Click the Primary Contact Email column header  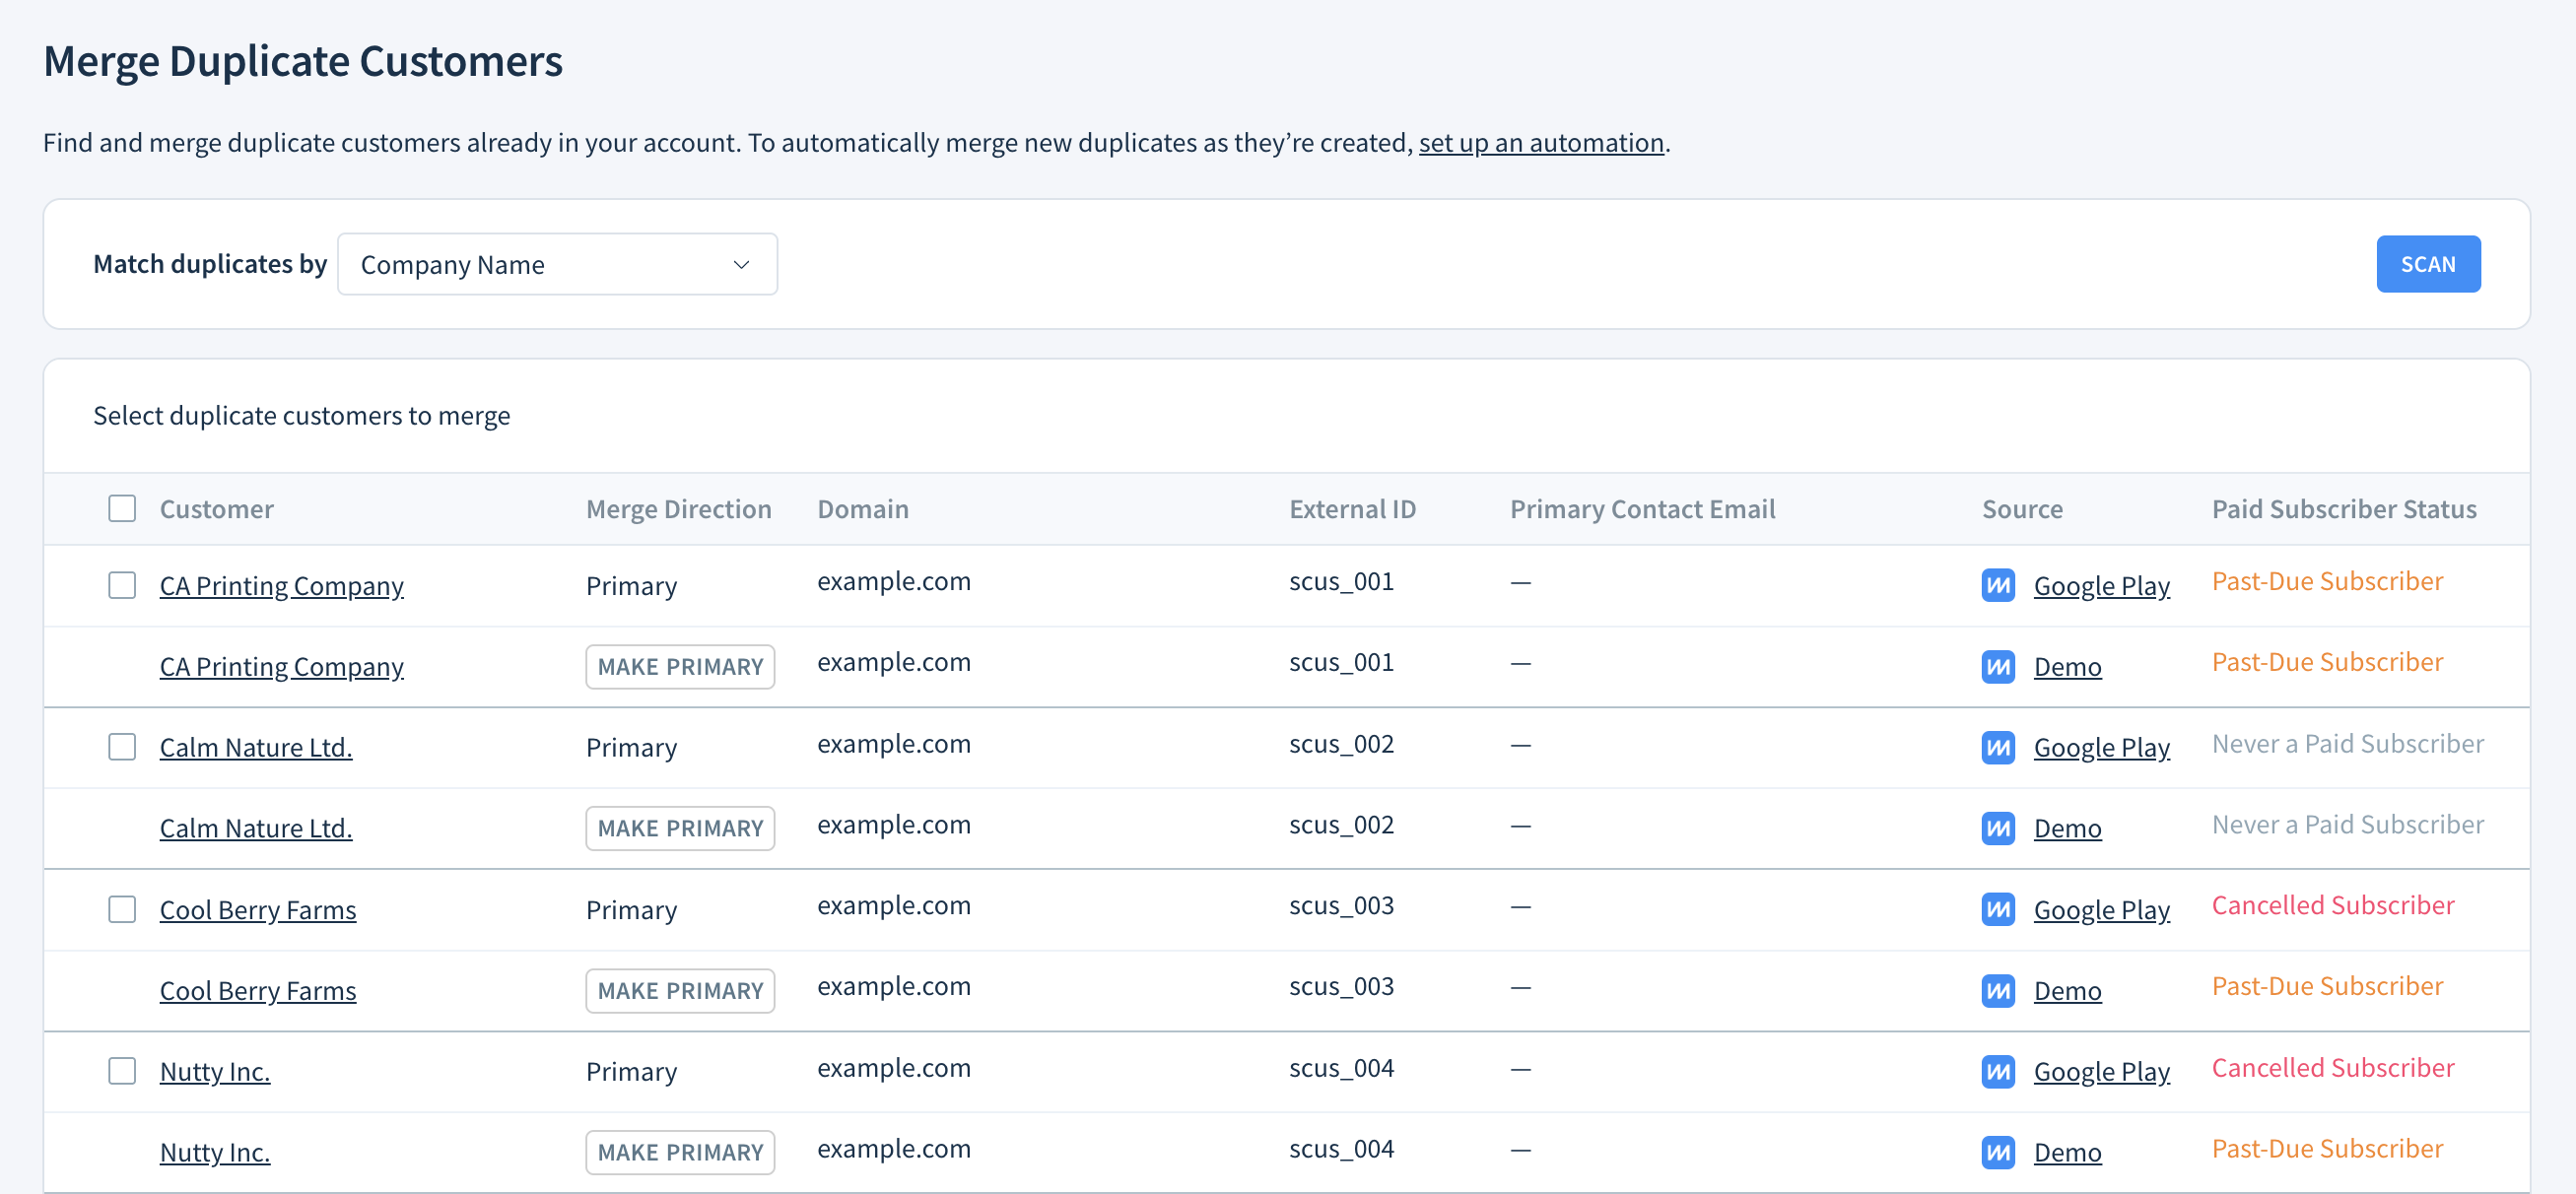pos(1642,508)
